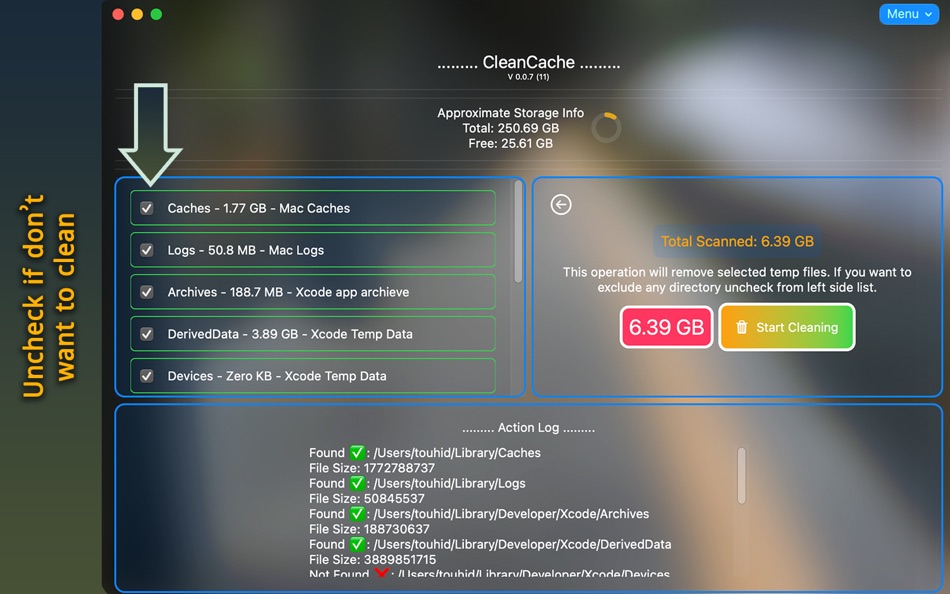Click the CleanCache title text
The height and width of the screenshot is (594, 950).
[528, 62]
